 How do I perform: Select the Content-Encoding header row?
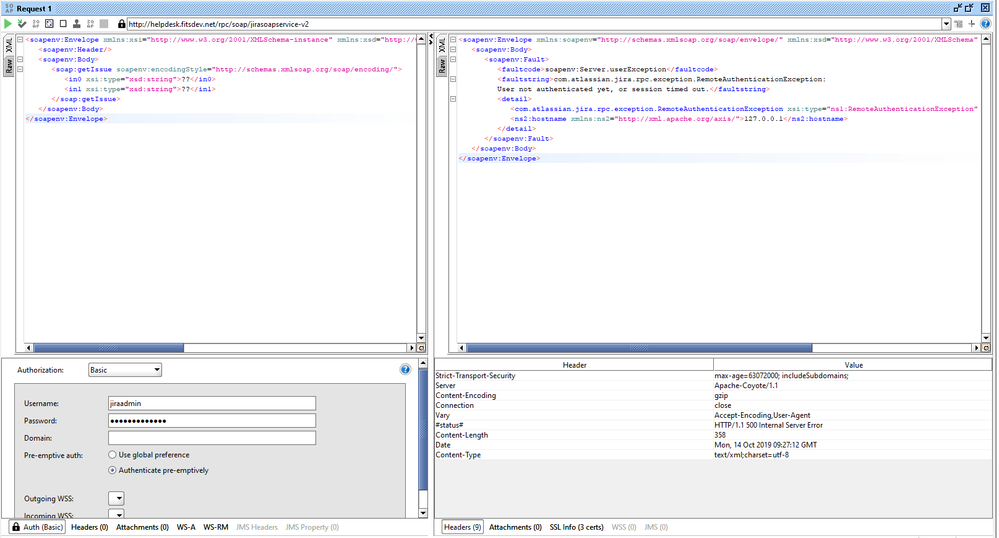click(713, 395)
